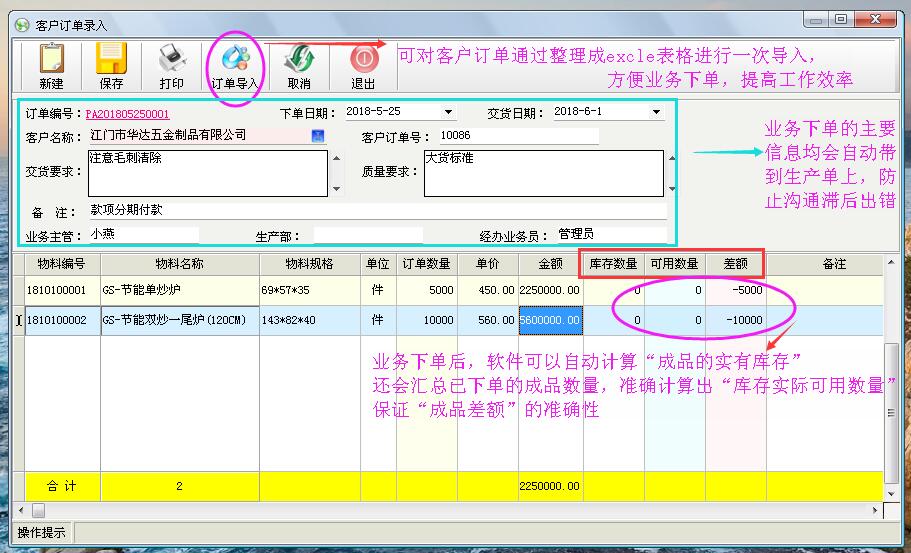911x553 pixels.
Task: Click the 单价 column header
Action: pyautogui.click(x=487, y=264)
